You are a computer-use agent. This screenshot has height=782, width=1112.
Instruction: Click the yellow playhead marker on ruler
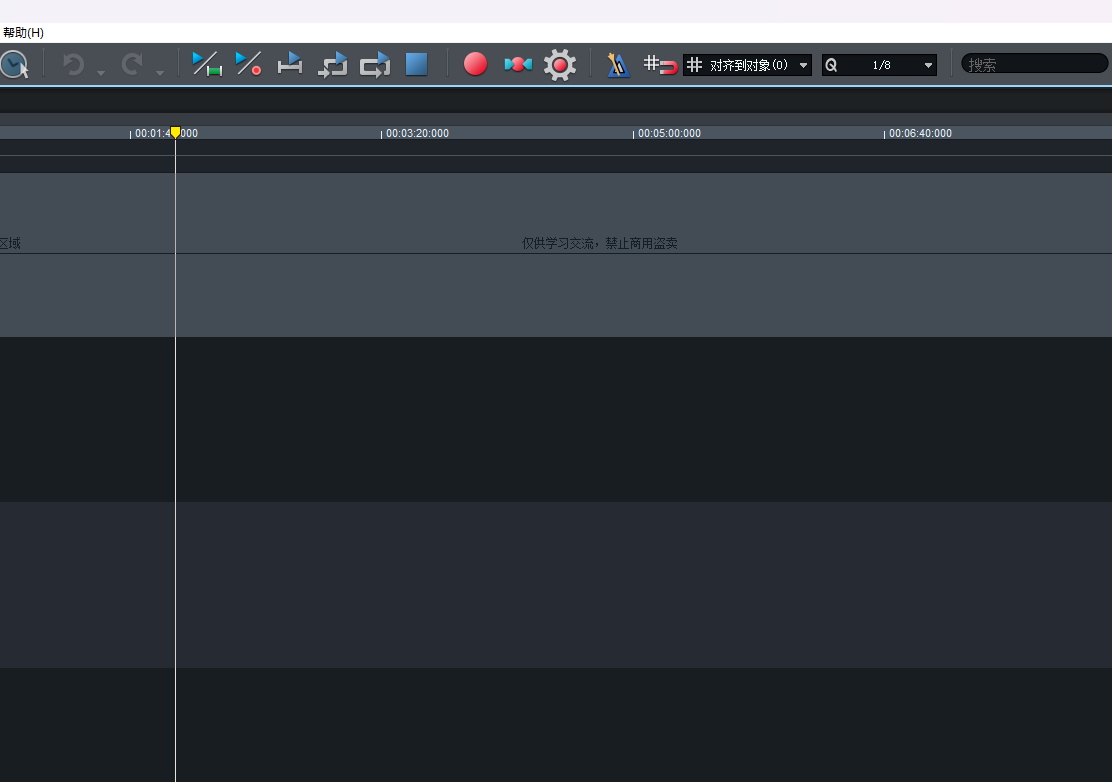(175, 132)
